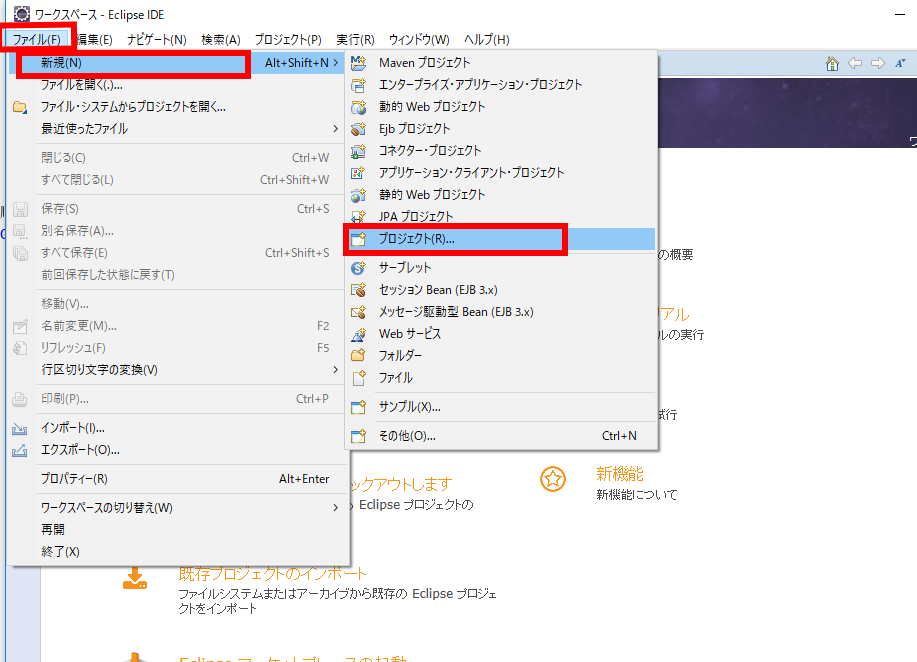Screen dimensions: 917x662
Task: Click the font size icon on welcome toolbar
Action: point(901,63)
